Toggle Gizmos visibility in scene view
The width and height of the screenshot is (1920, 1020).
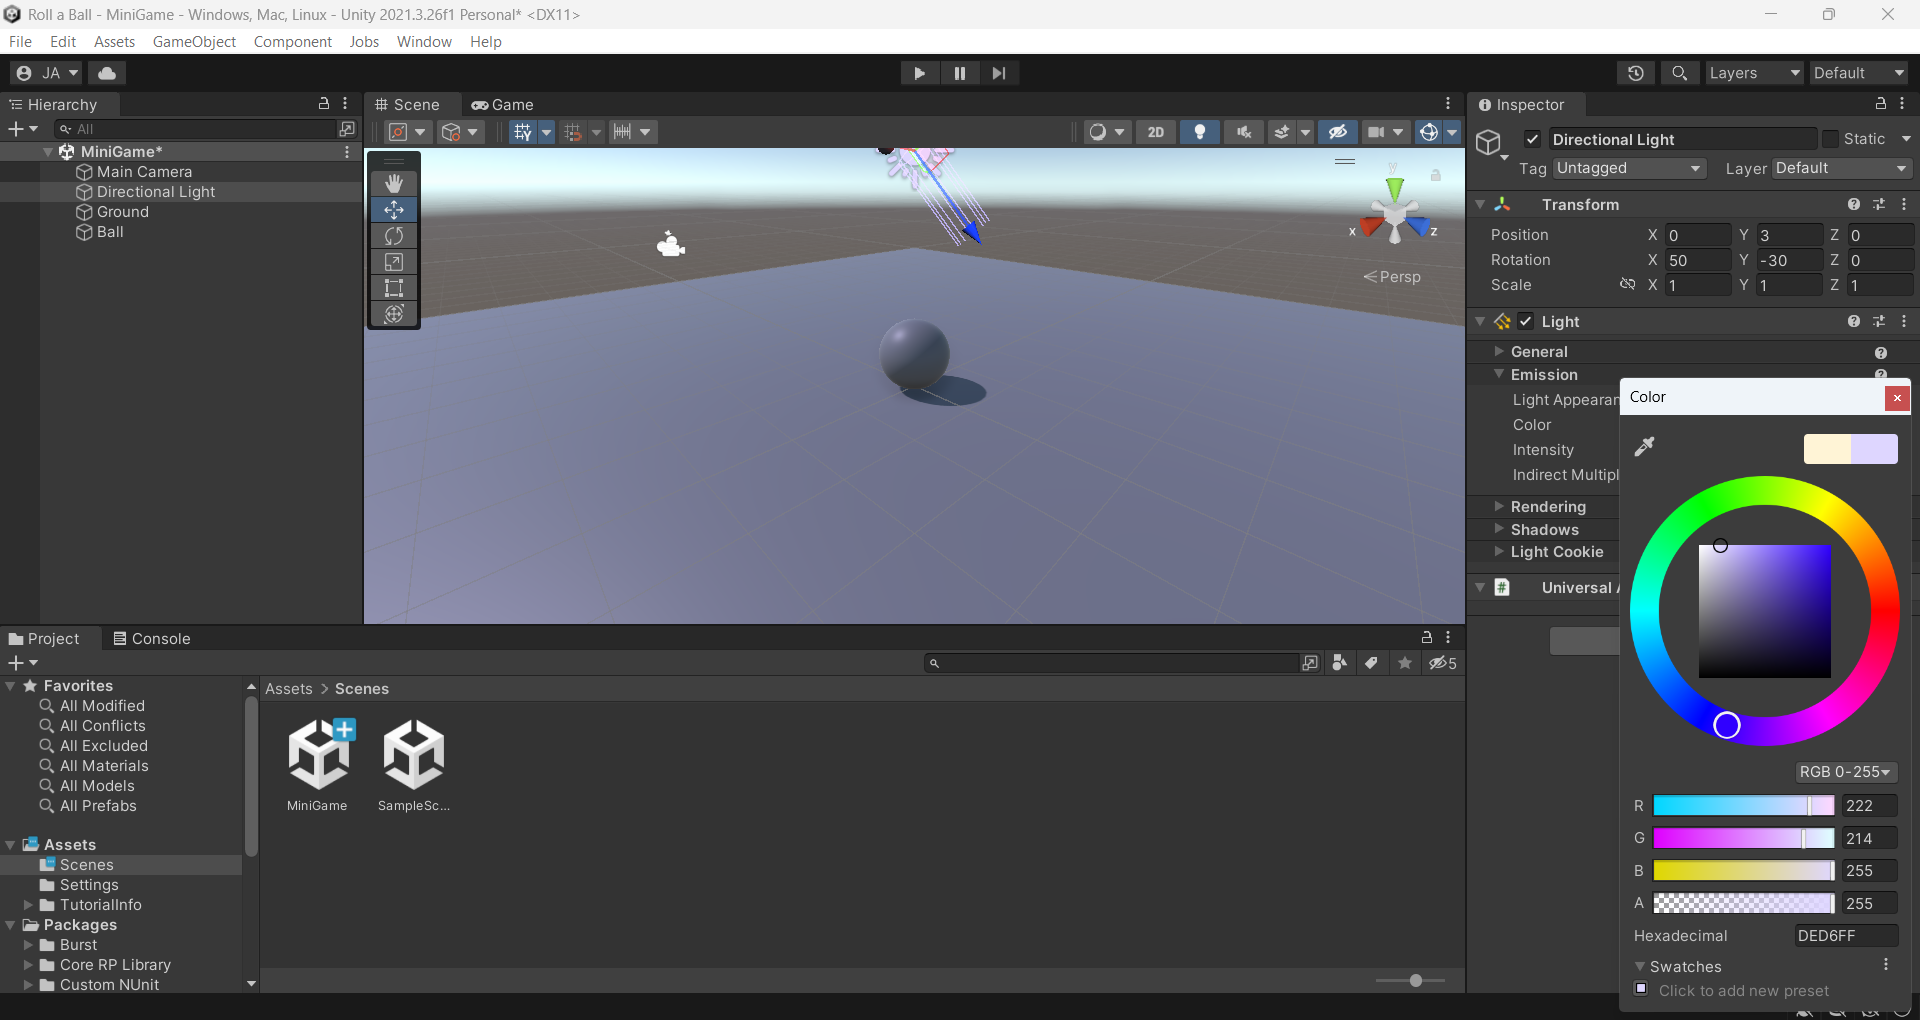[x=1429, y=132]
